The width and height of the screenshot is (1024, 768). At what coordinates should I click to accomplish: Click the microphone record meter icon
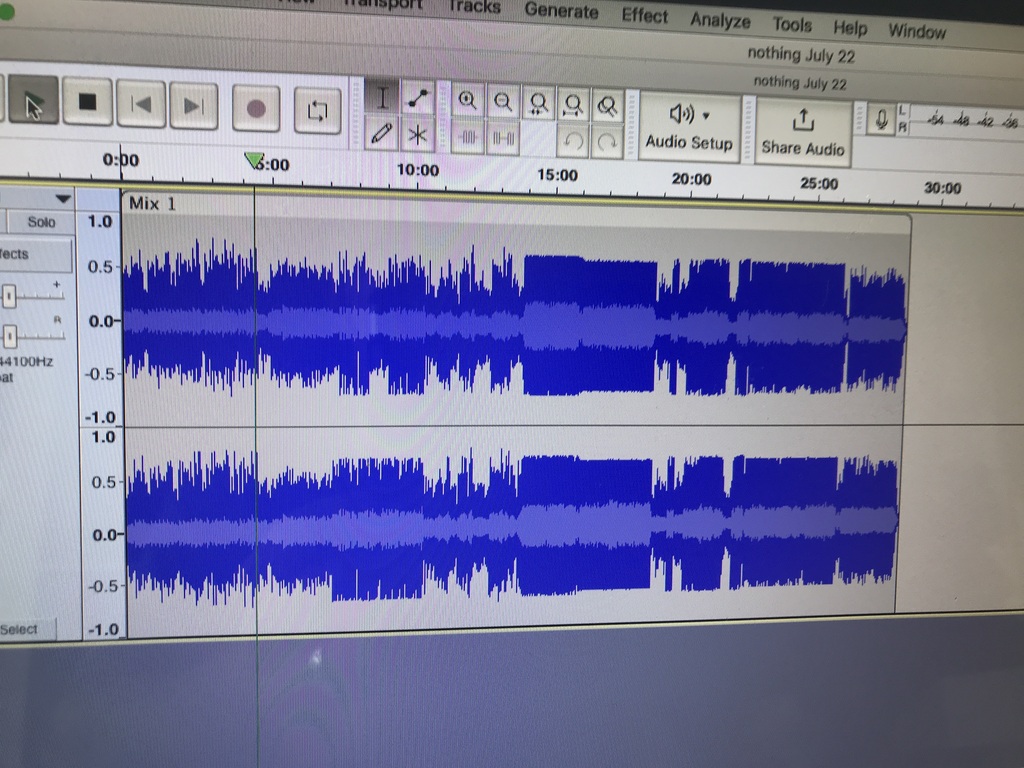881,120
